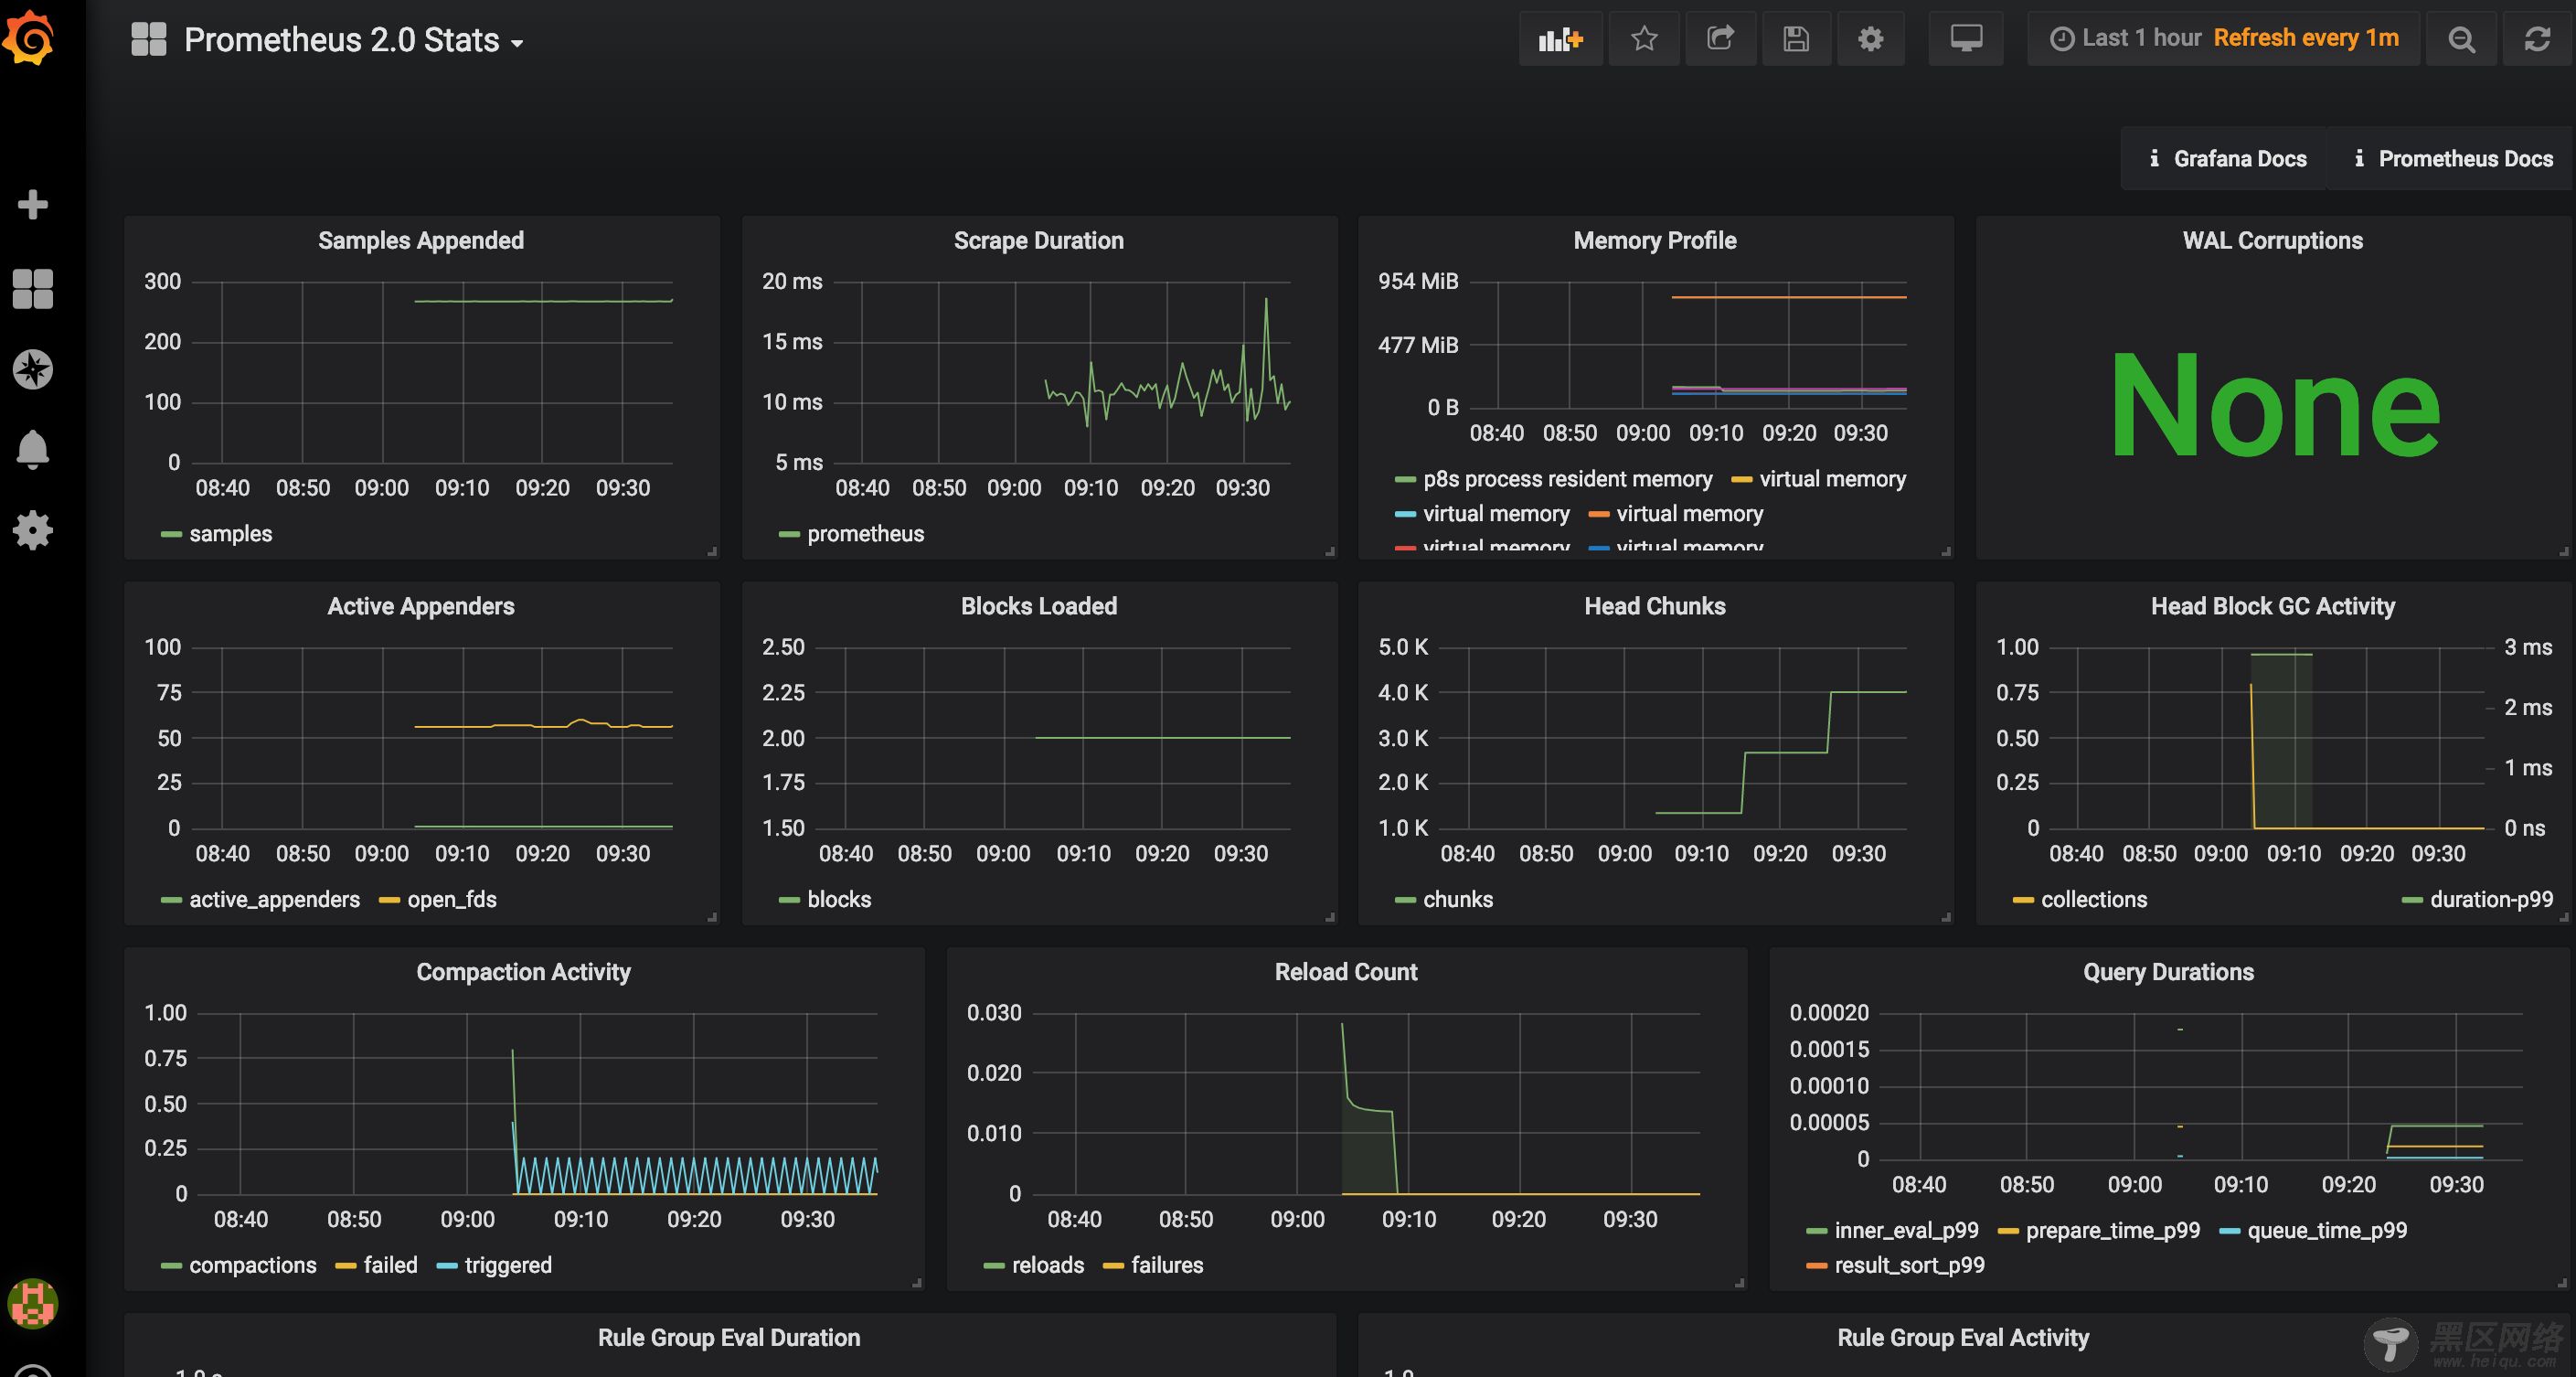The width and height of the screenshot is (2576, 1377).
Task: Click the zoom out time range icon
Action: [x=2461, y=39]
